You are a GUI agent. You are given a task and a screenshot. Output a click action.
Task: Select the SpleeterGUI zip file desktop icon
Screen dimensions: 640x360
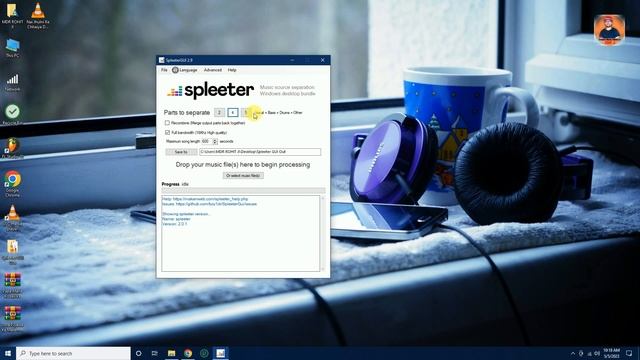point(12,252)
